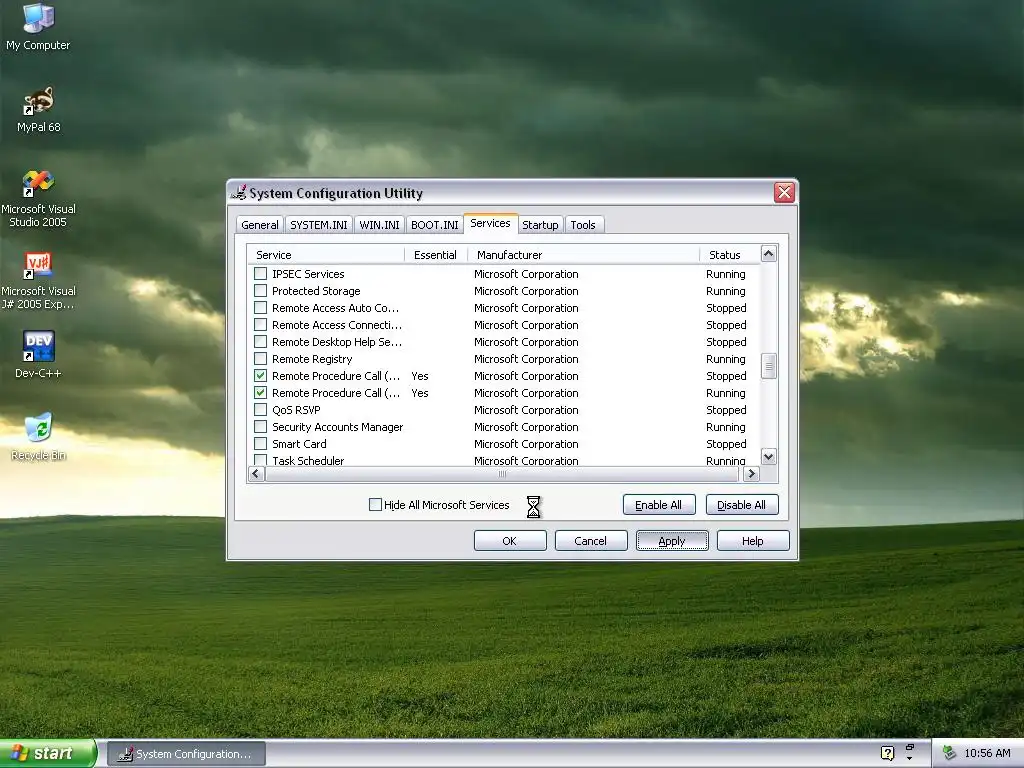Click the System Configuration Utility title icon
Screen dimensions: 1024x768
239,193
